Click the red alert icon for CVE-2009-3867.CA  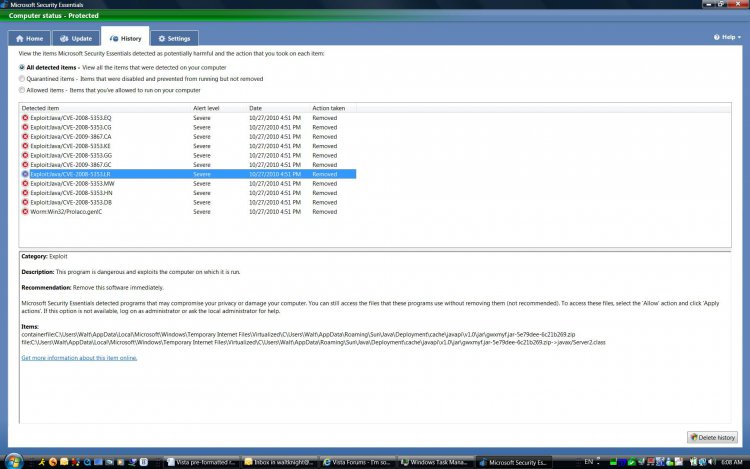point(25,136)
